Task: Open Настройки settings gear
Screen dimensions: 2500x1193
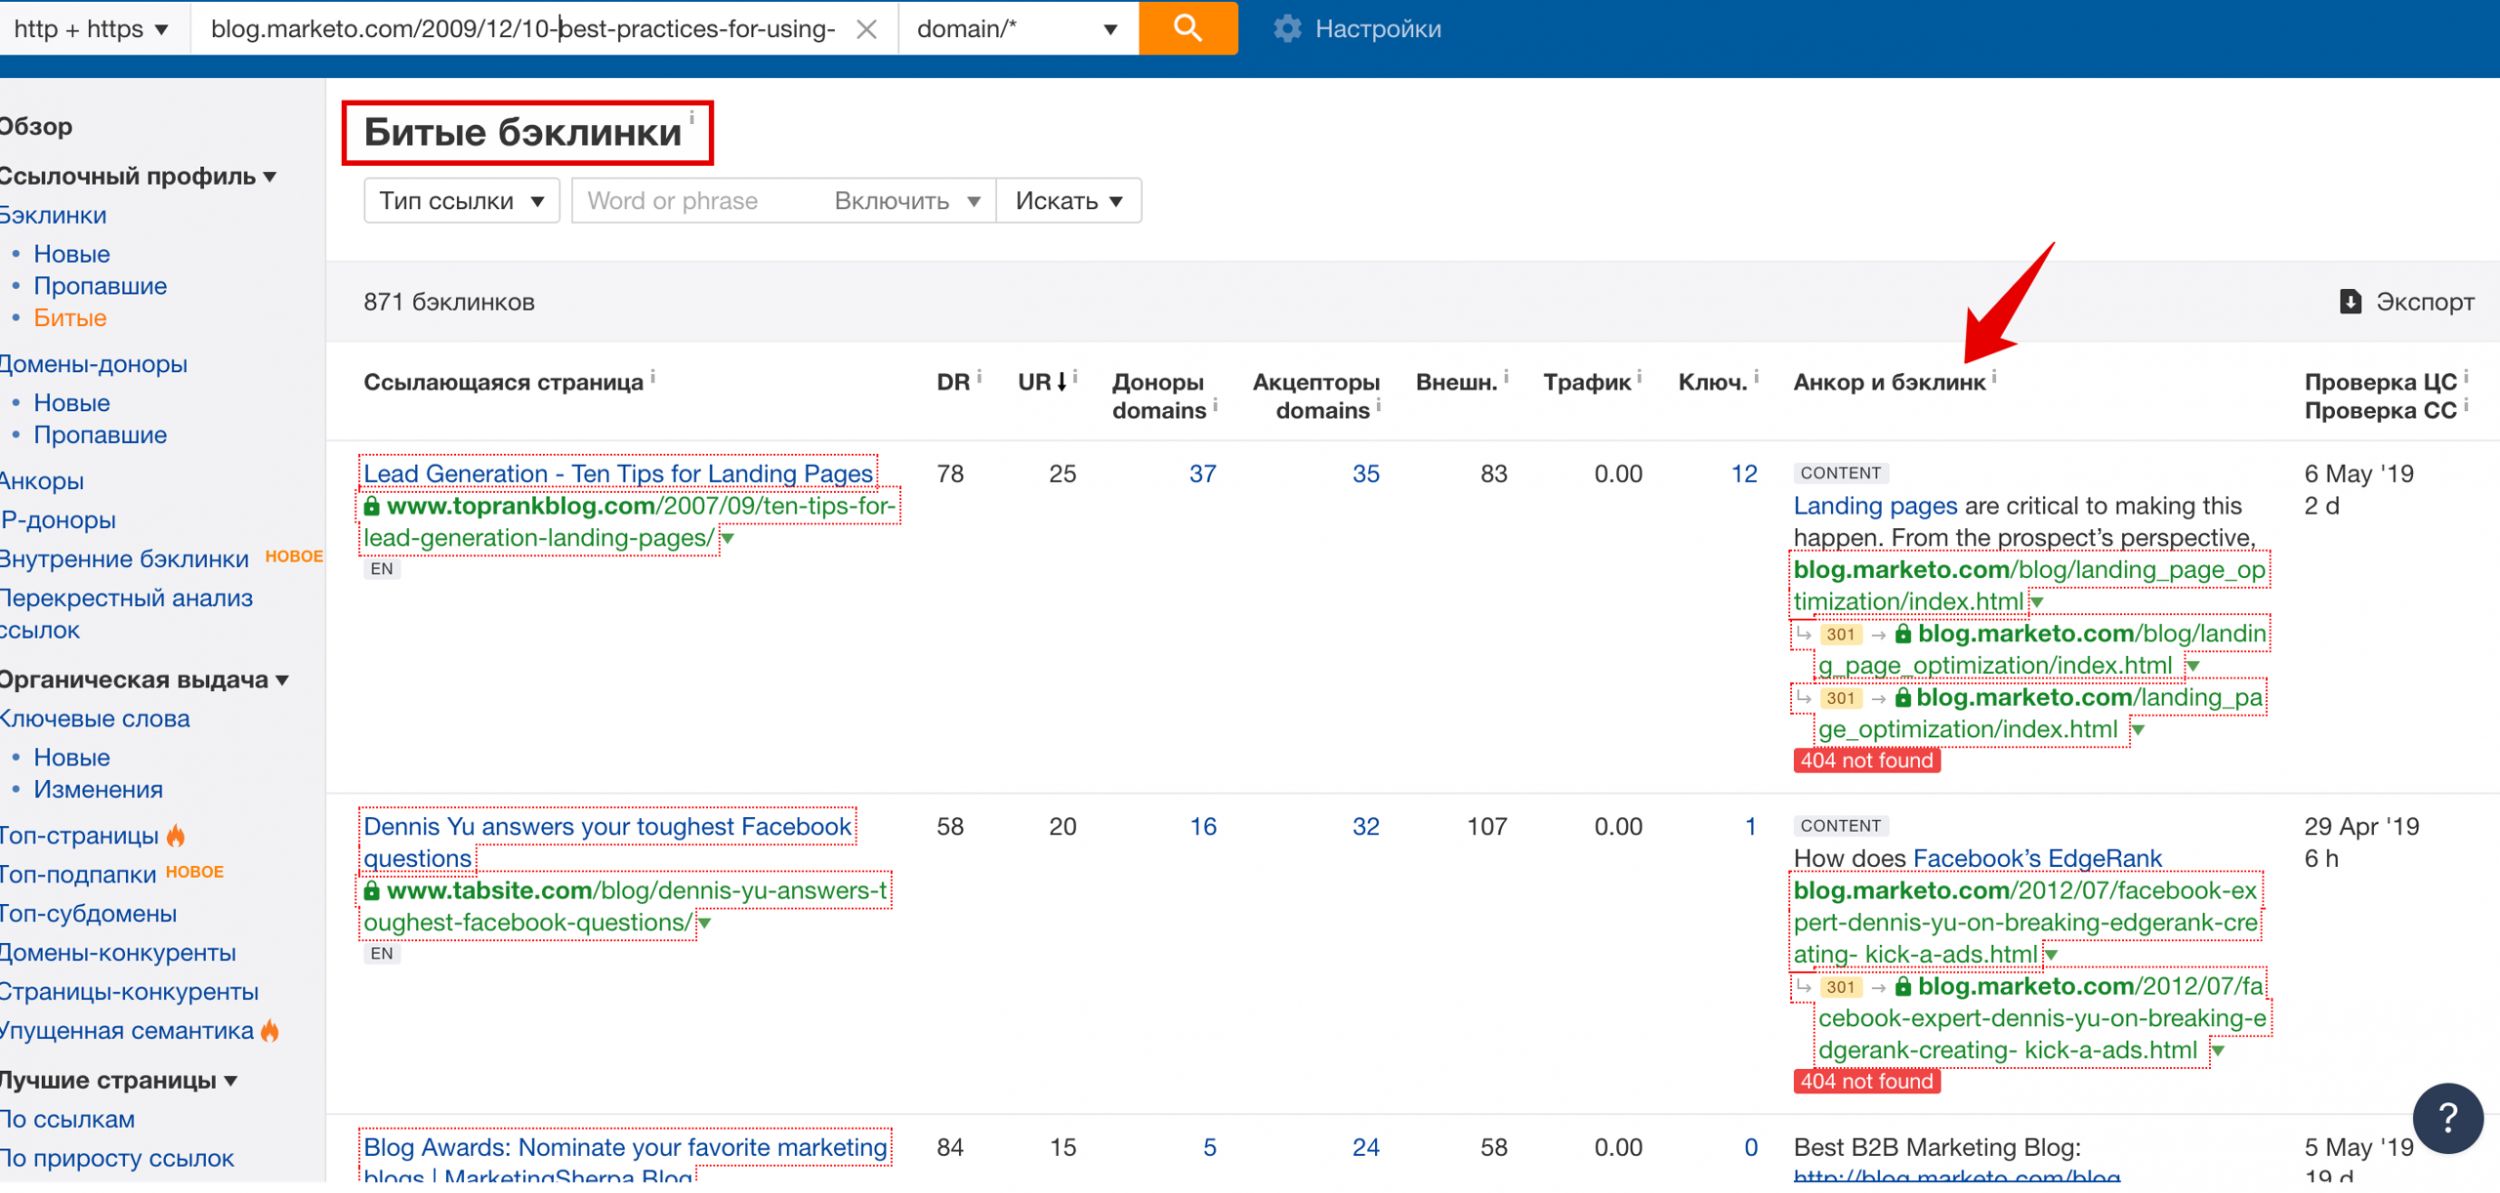Action: [1287, 29]
